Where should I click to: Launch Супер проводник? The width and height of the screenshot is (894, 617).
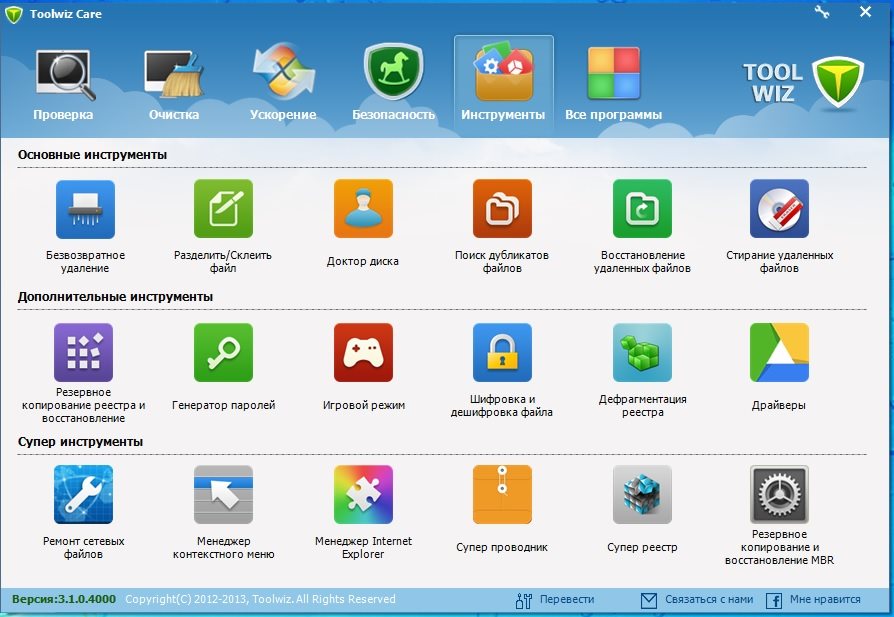[x=502, y=494]
